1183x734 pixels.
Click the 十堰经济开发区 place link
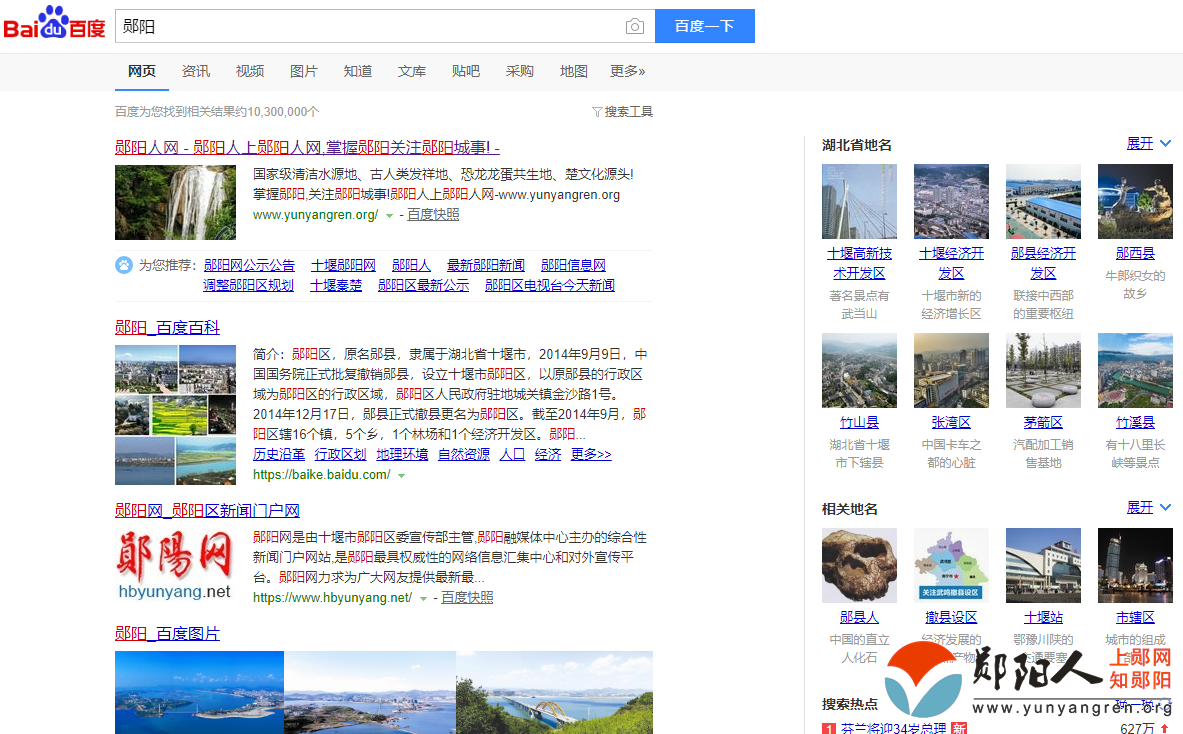tap(951, 263)
